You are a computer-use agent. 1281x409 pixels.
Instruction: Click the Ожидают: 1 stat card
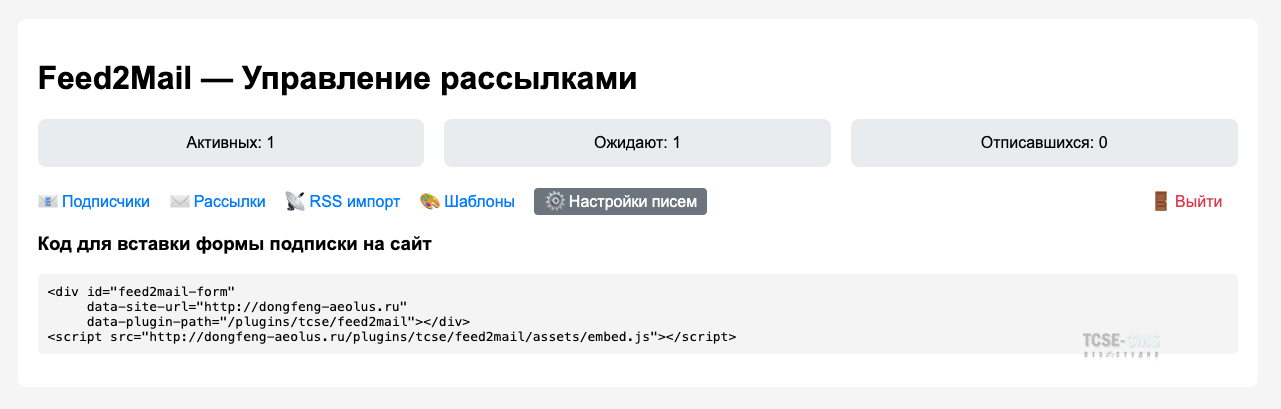click(637, 143)
